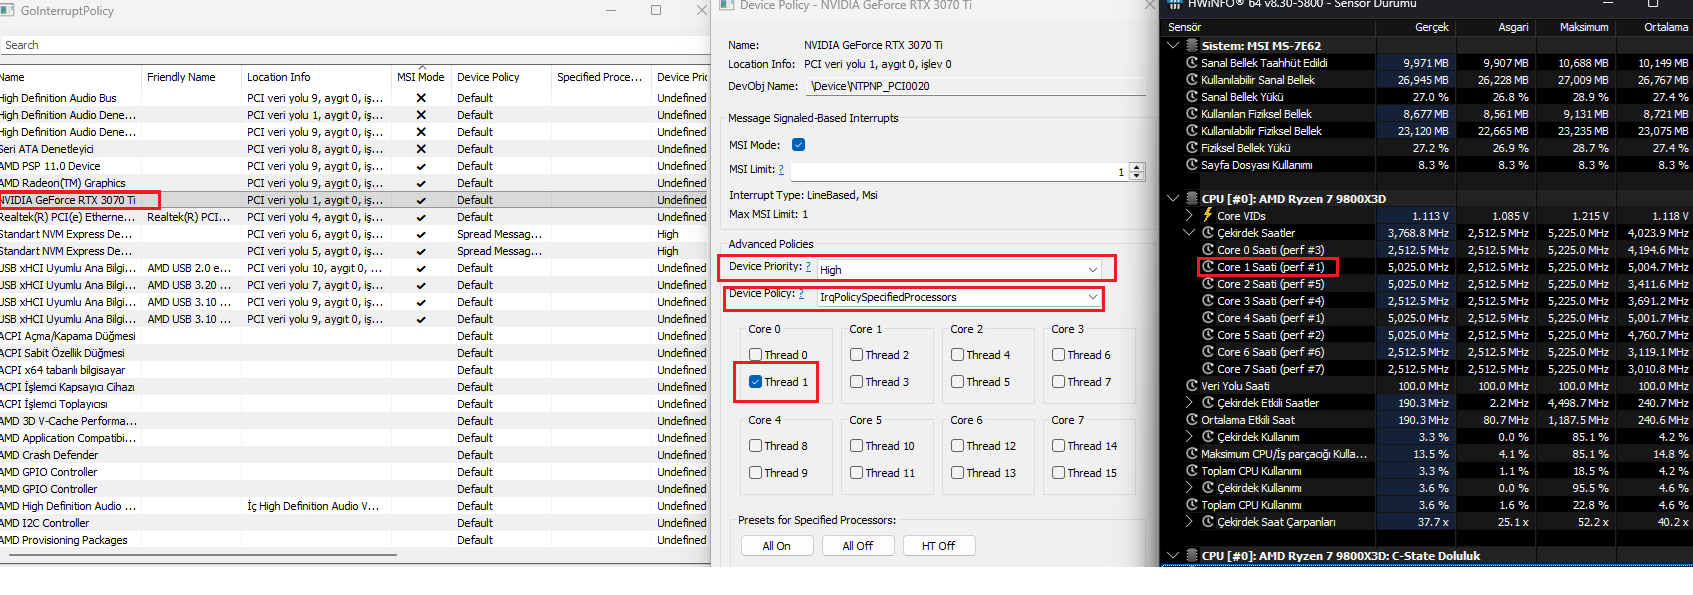Enable Thread 7 under Core 3
Image resolution: width=1693 pixels, height=595 pixels.
point(1059,382)
